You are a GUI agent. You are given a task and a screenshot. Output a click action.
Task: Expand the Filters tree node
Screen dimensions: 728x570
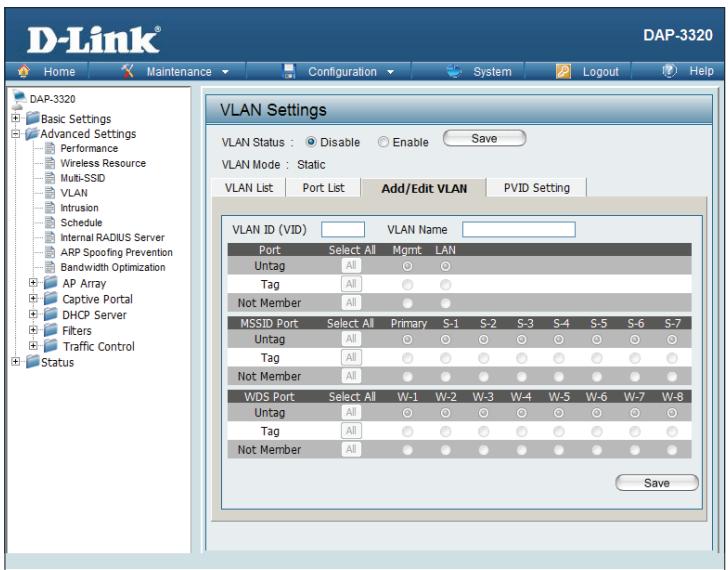click(33, 330)
